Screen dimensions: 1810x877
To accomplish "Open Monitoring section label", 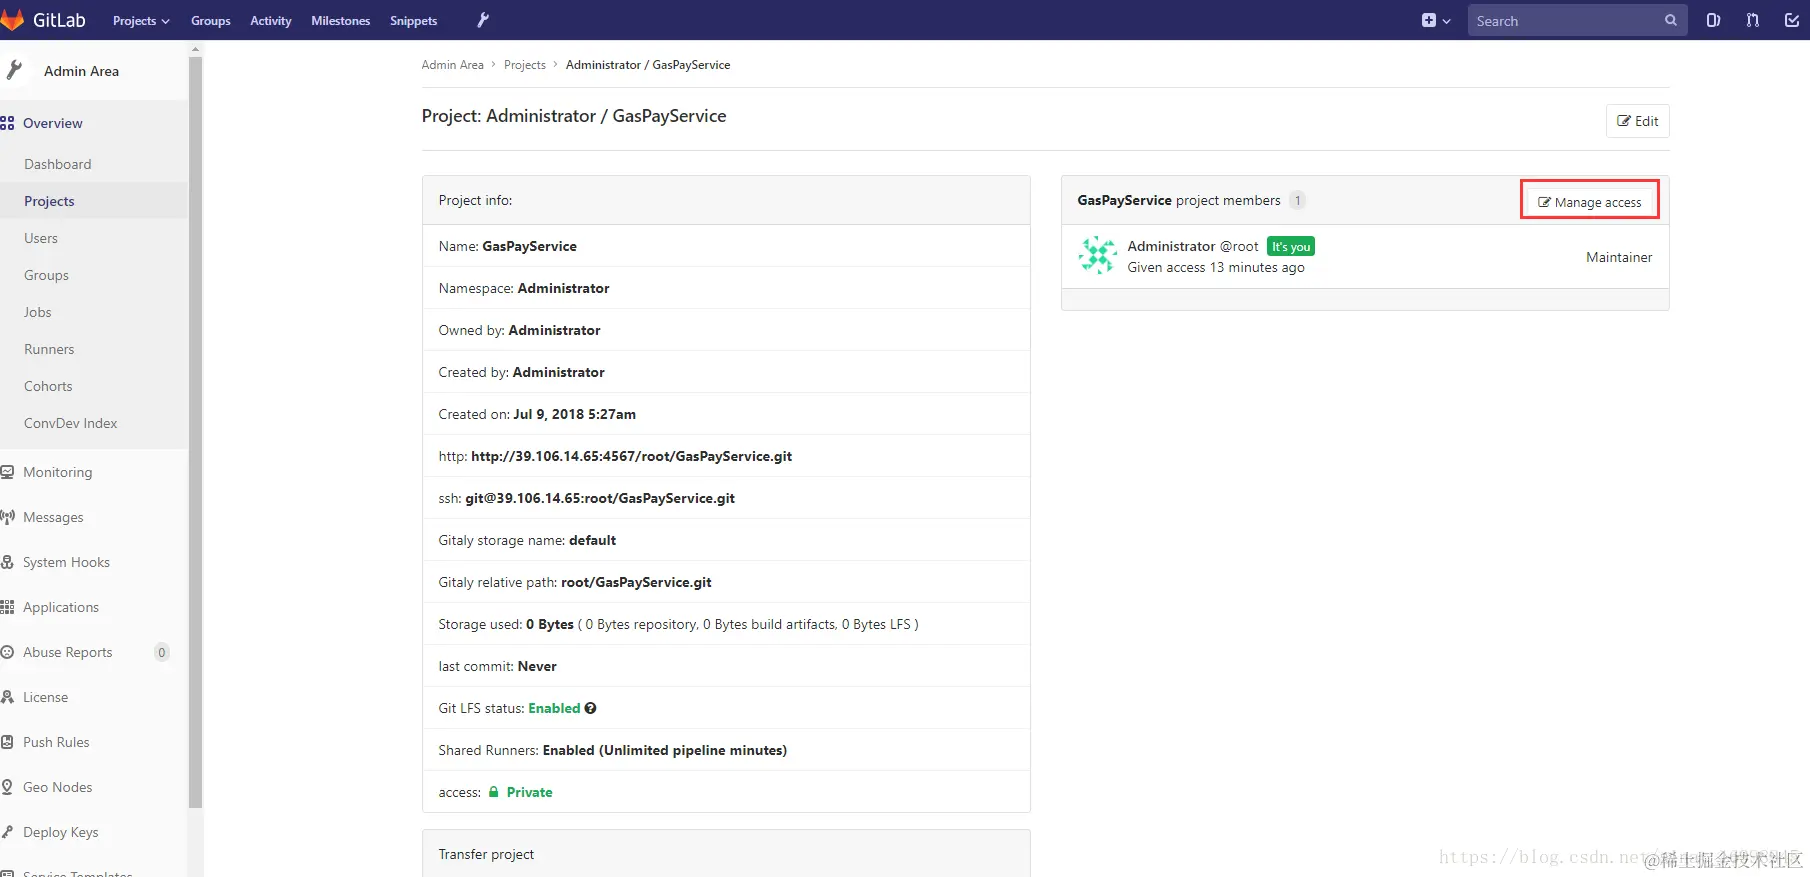I will coord(58,472).
